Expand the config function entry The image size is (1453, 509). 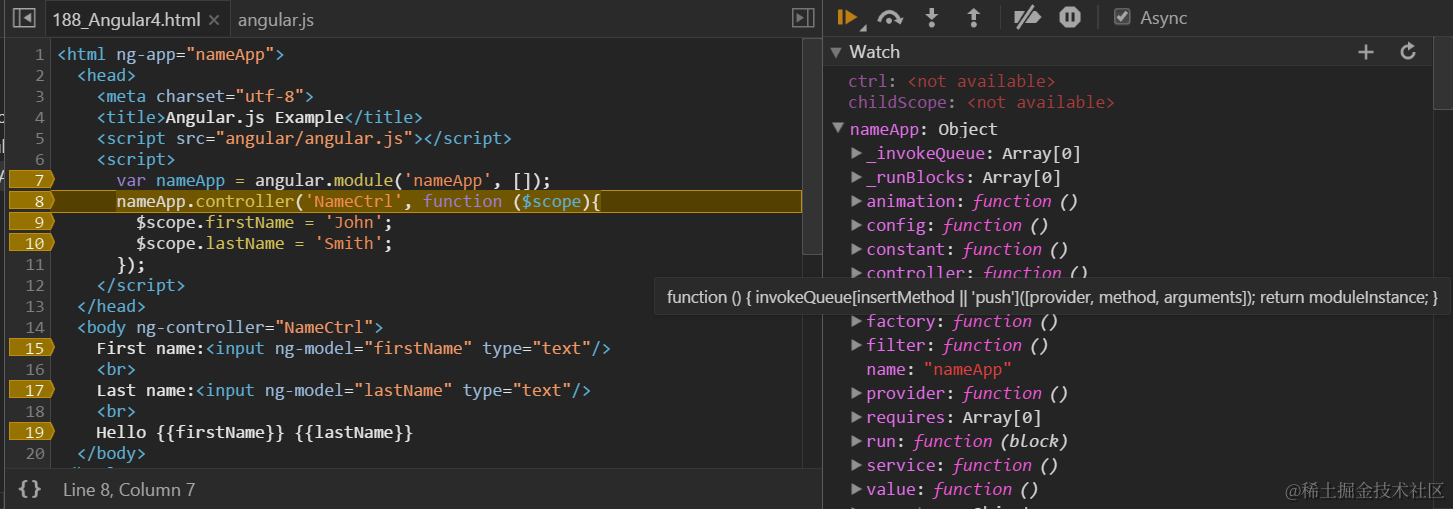coord(856,225)
